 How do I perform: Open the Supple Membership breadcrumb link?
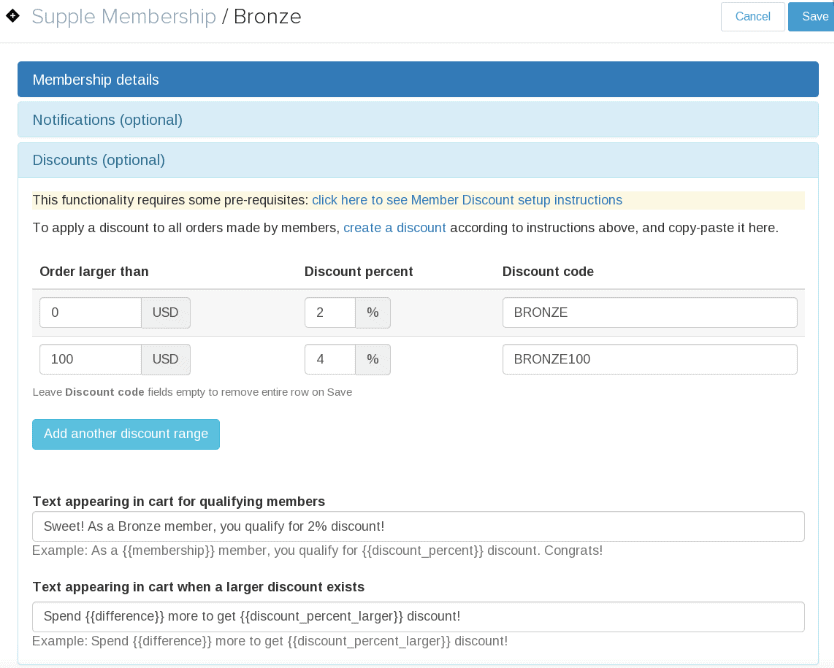[x=124, y=16]
